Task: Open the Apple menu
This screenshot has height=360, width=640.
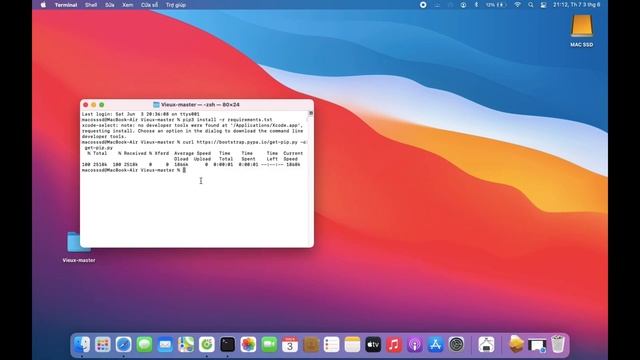Action: pos(43,5)
